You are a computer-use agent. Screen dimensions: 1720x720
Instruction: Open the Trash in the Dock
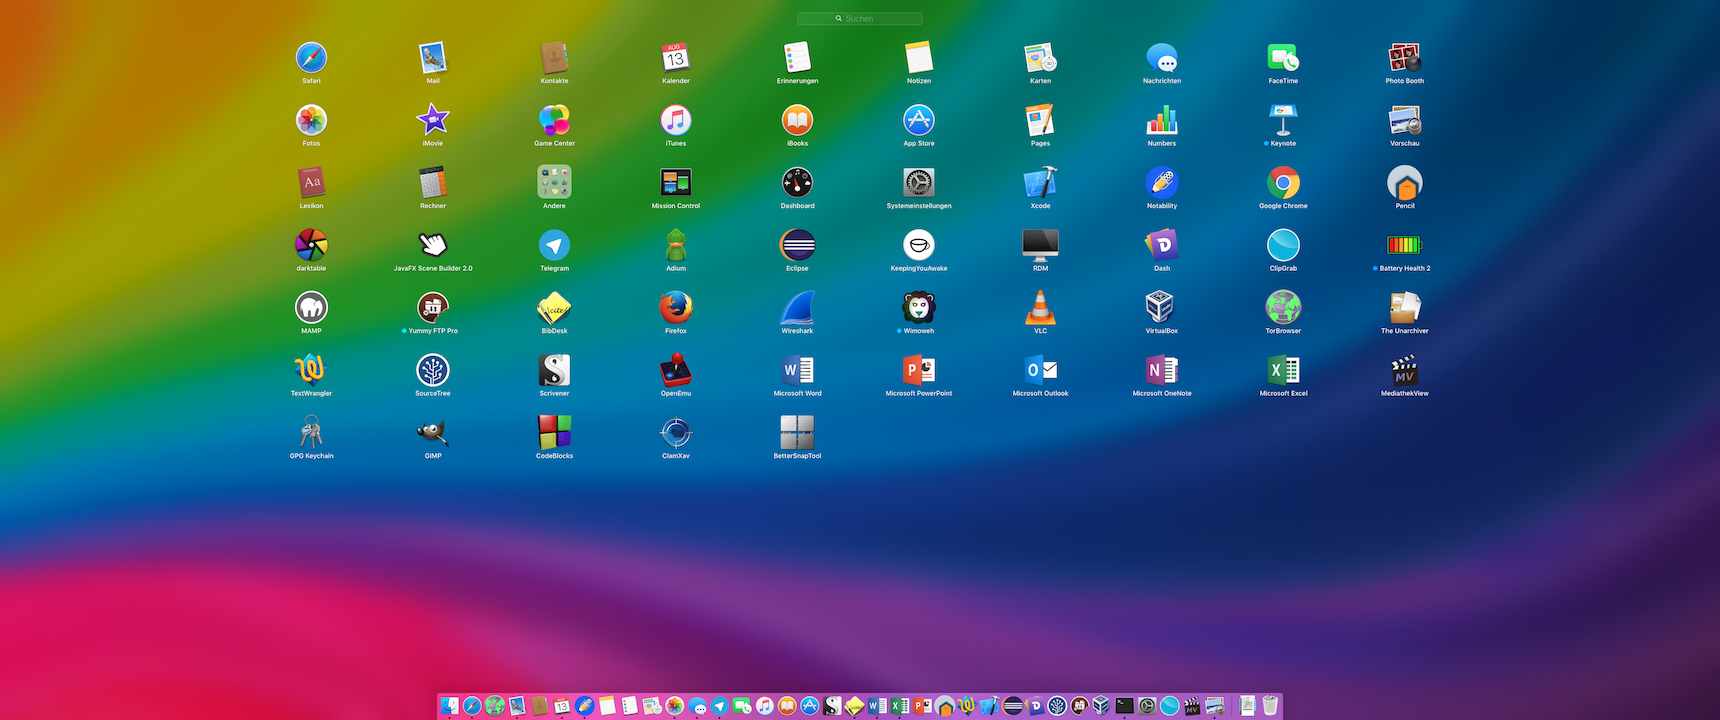[1270, 706]
